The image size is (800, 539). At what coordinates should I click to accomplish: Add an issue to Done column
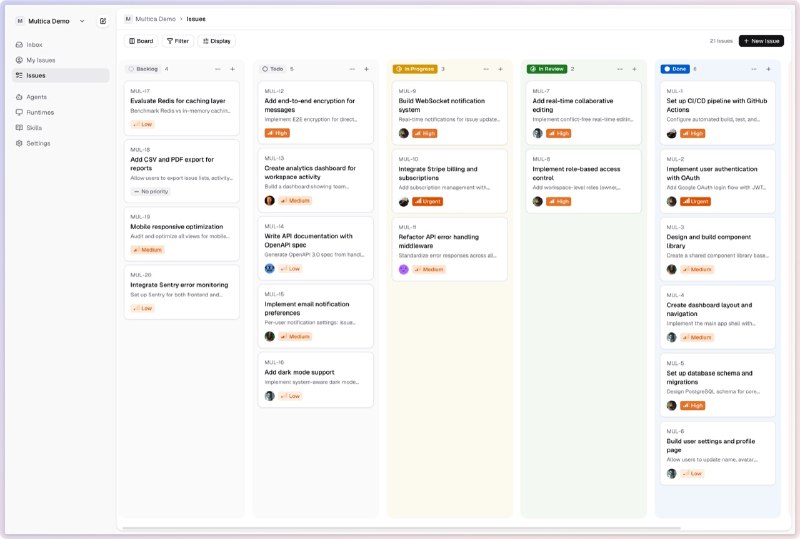768,69
